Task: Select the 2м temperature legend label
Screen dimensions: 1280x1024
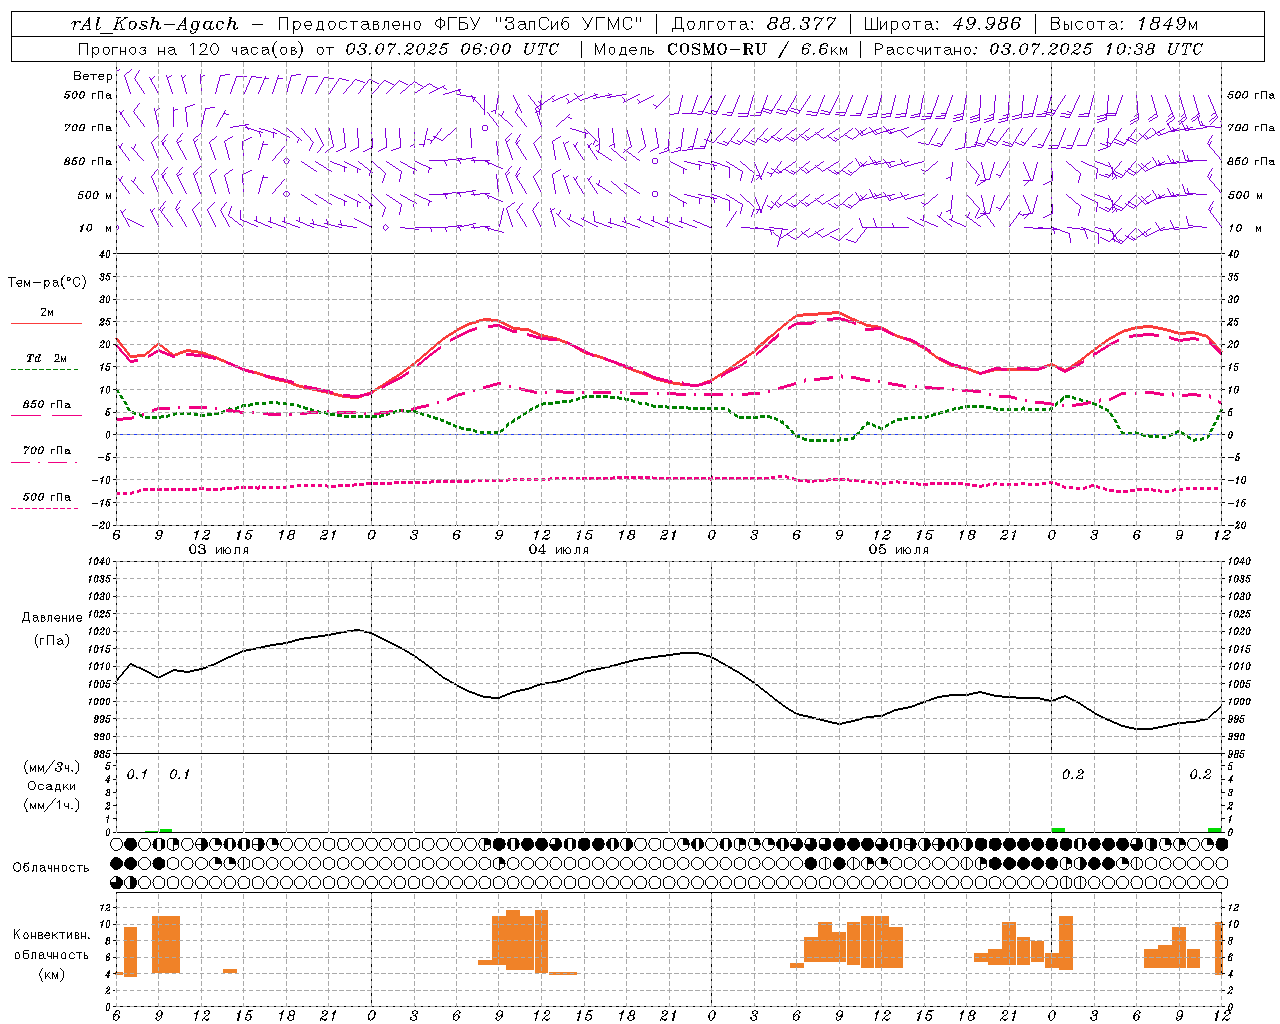Action: [x=47, y=312]
